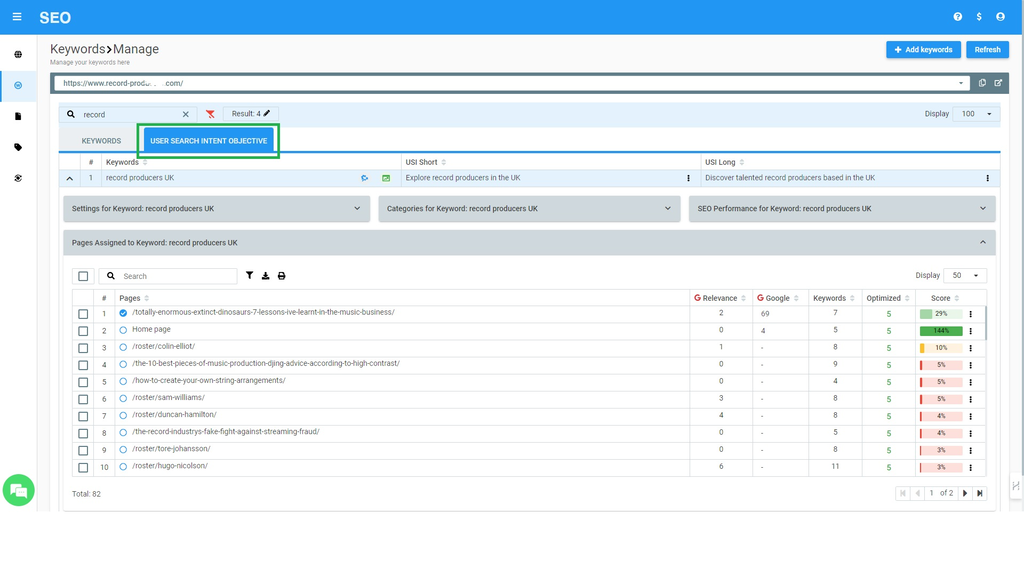Check the box for how-to-create-your-own-string-arrangements
Viewport: 1024px width, 576px height.
click(83, 382)
